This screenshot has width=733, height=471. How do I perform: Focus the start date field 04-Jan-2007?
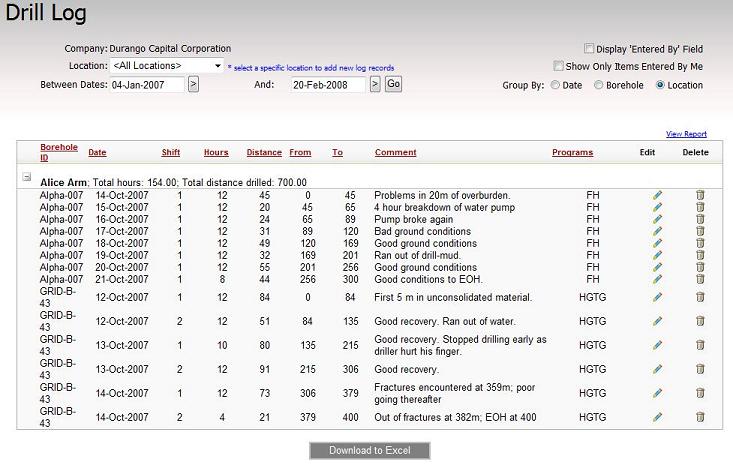(147, 85)
